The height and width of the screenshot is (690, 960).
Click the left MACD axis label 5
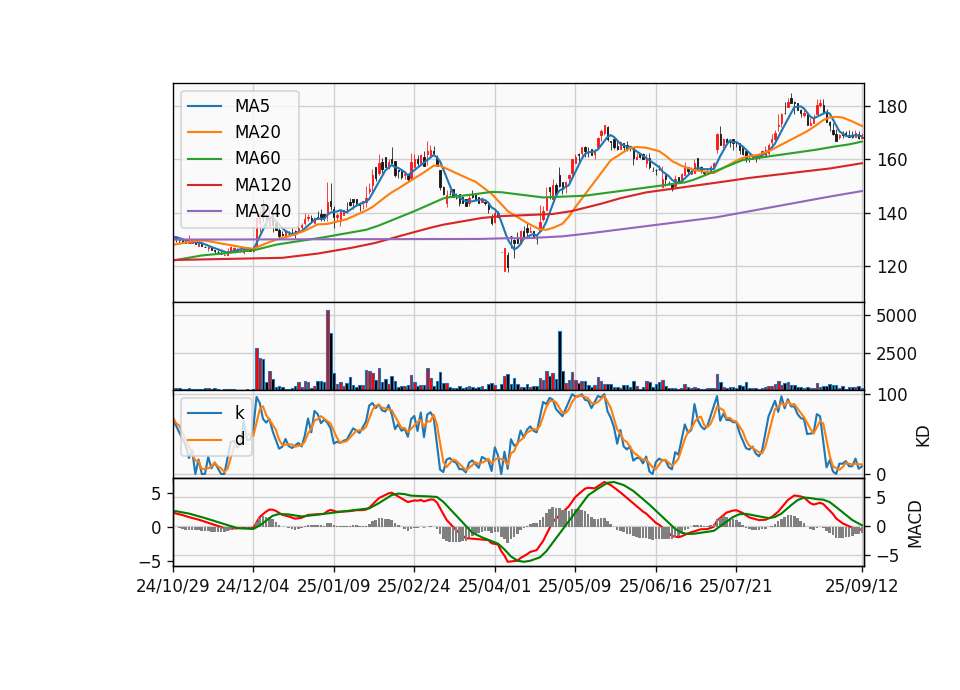pyautogui.click(x=156, y=493)
